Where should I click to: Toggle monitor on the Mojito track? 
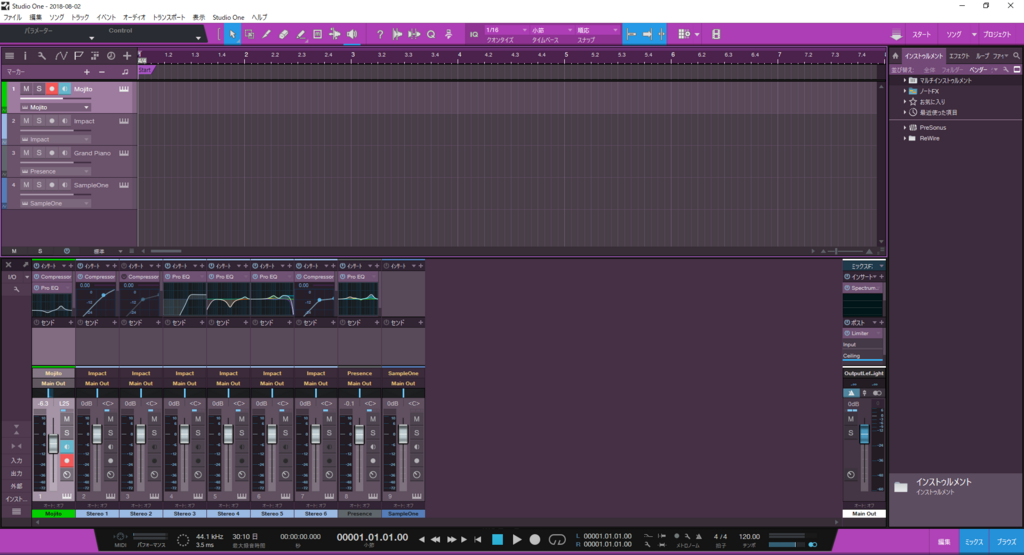click(65, 89)
